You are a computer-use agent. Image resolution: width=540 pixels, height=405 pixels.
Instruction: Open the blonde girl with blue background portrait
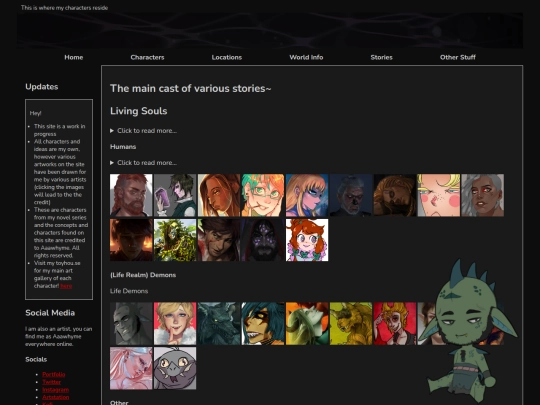[307, 195]
